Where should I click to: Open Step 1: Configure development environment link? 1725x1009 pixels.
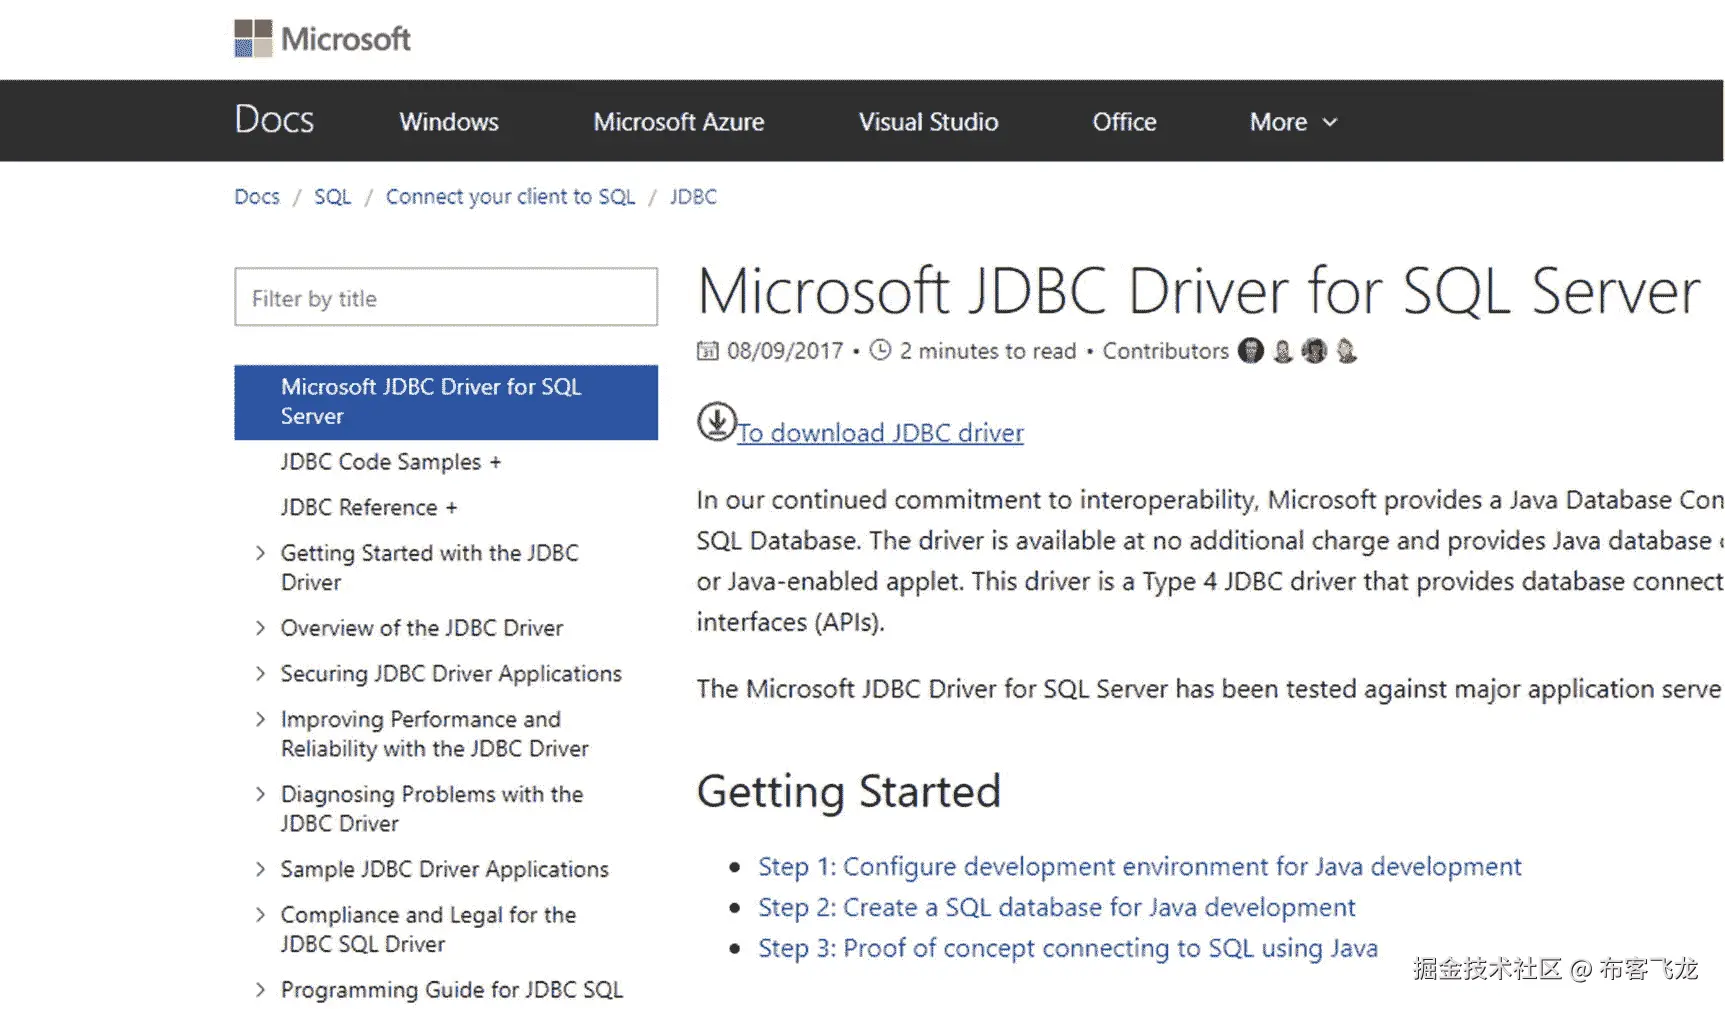[x=1140, y=866]
